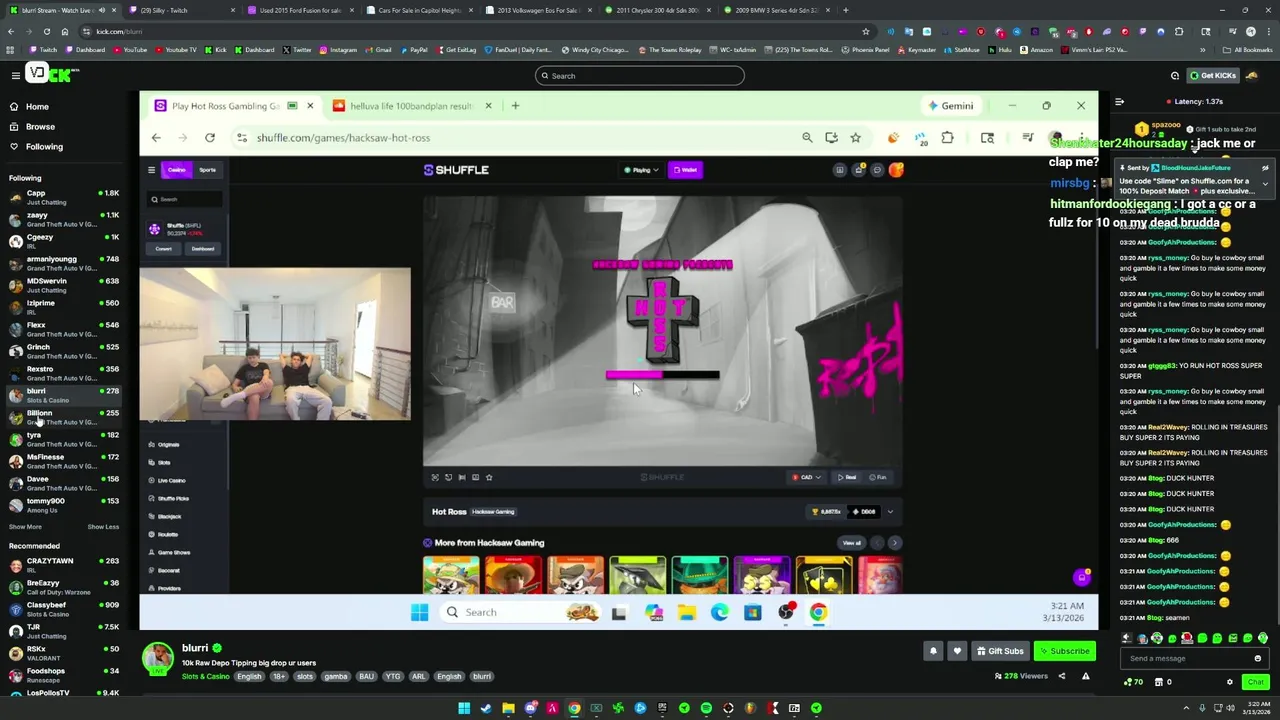Mute the blurri stream tab audio
1280x720 pixels.
point(102,10)
